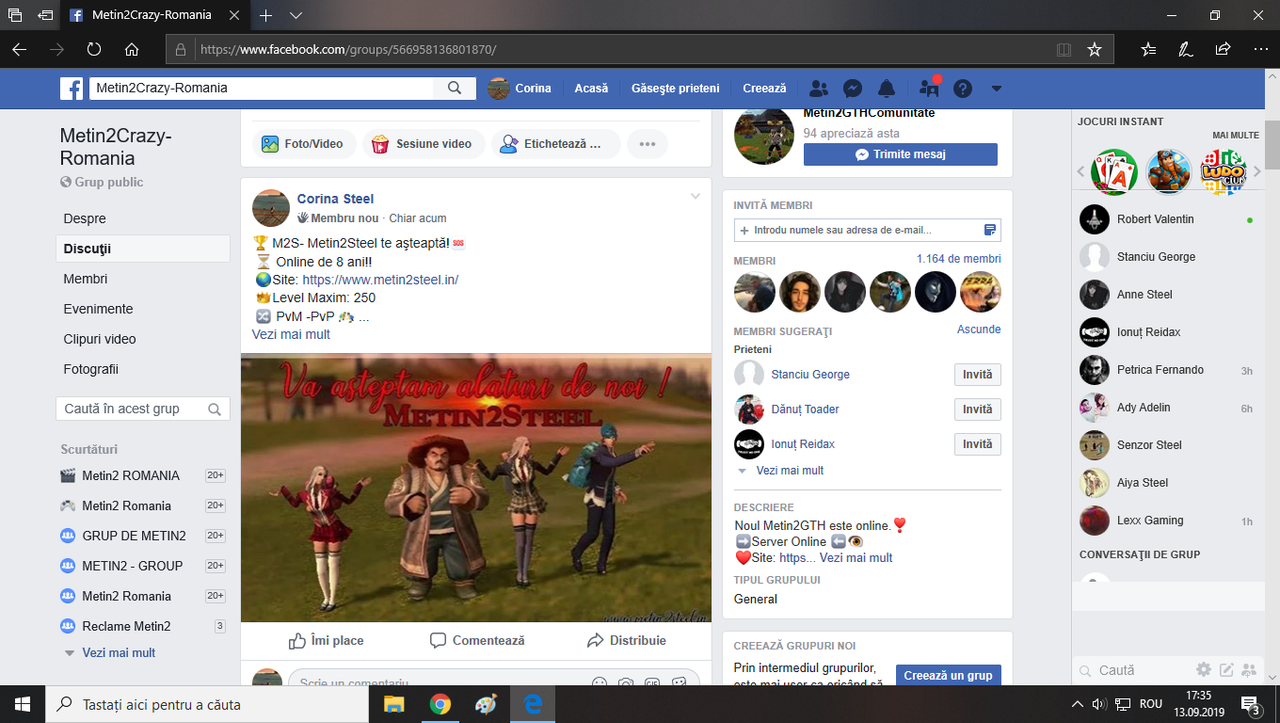Show hidden system tray icons

click(1078, 704)
